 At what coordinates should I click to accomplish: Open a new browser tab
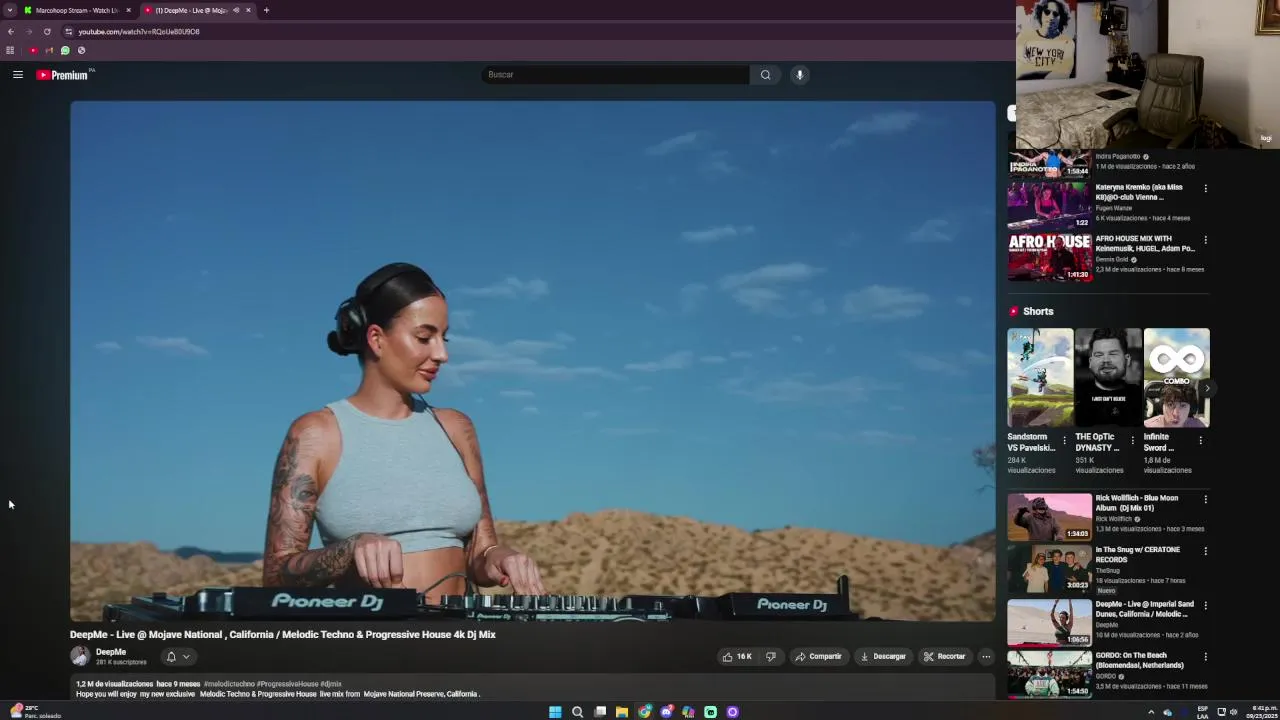point(266,10)
